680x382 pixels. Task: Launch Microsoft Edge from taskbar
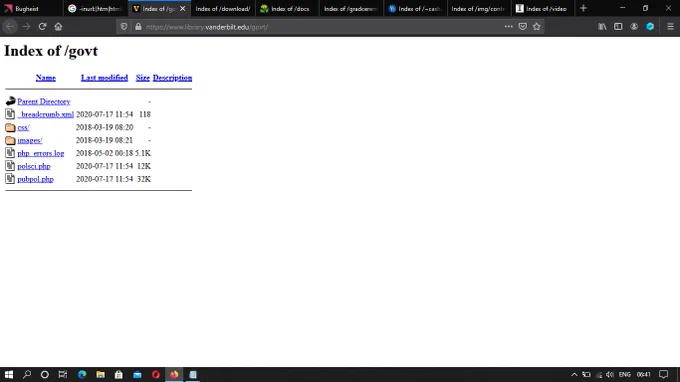coord(82,374)
